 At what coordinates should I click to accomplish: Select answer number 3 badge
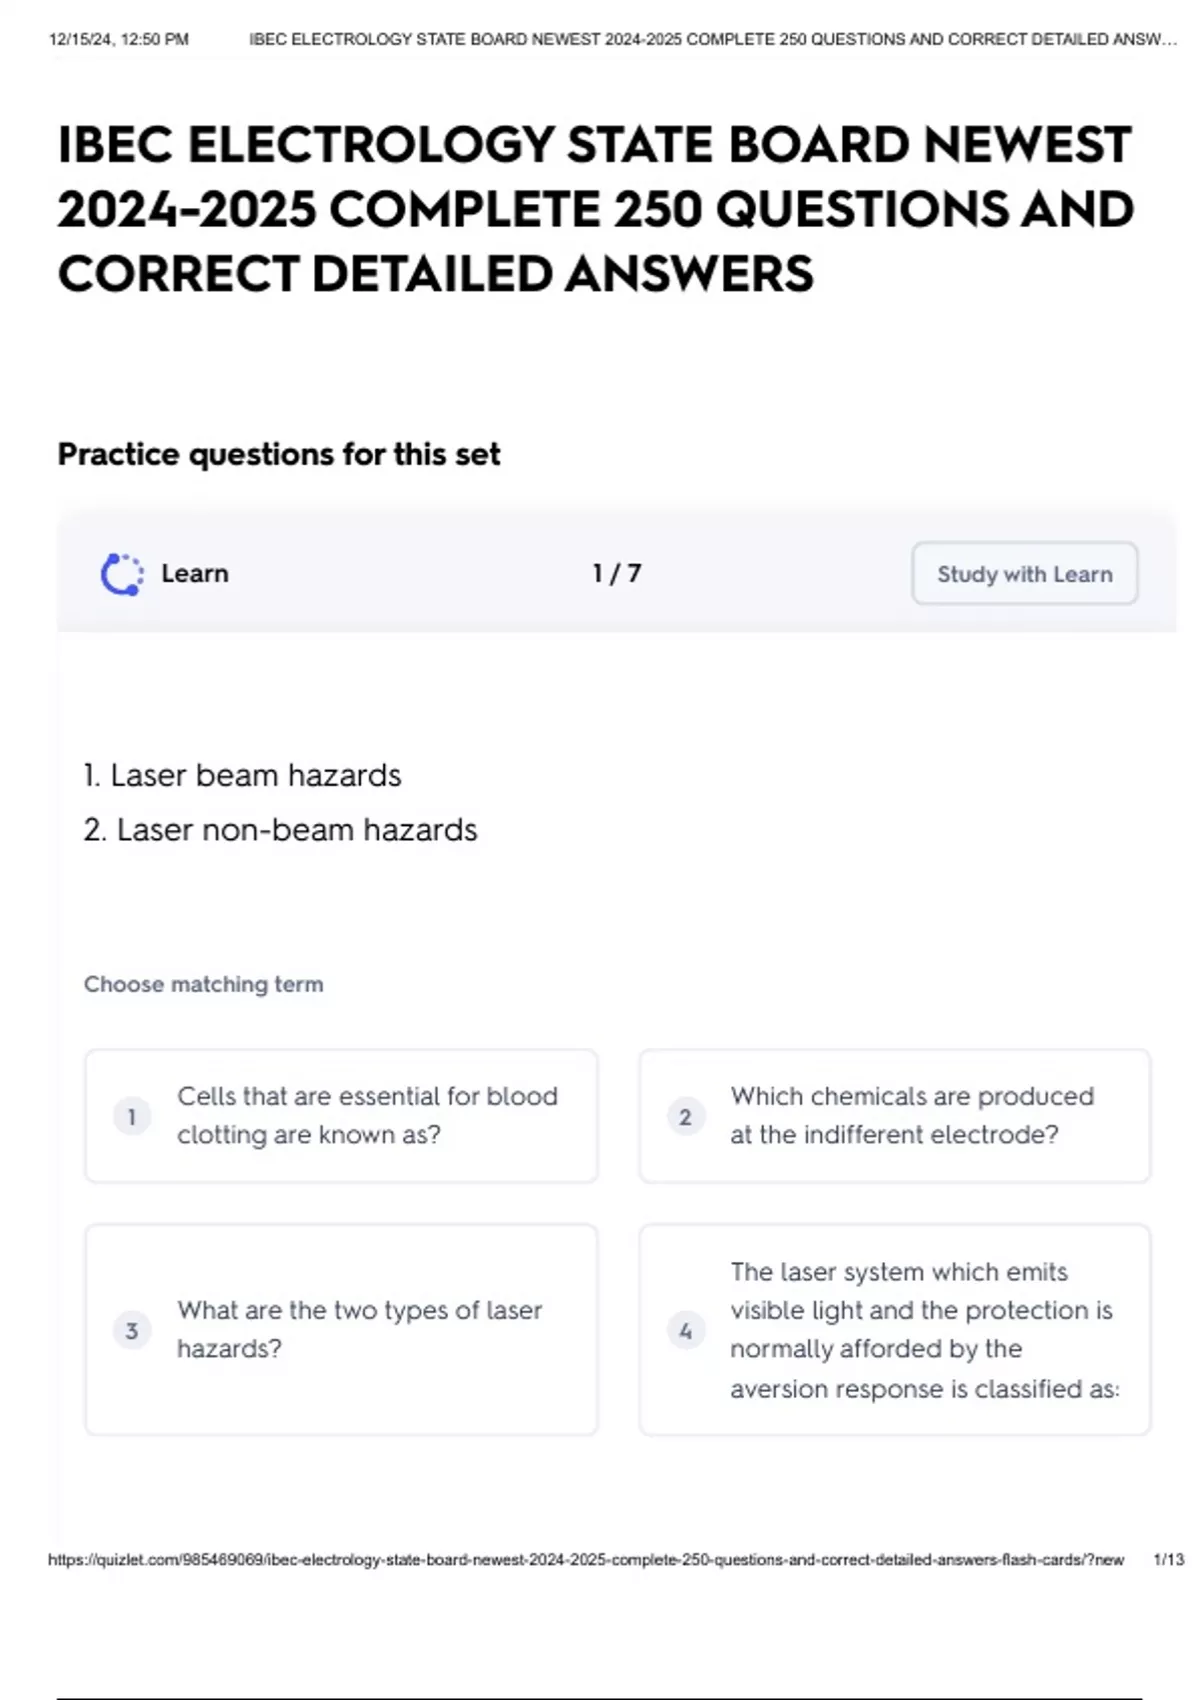click(132, 1330)
